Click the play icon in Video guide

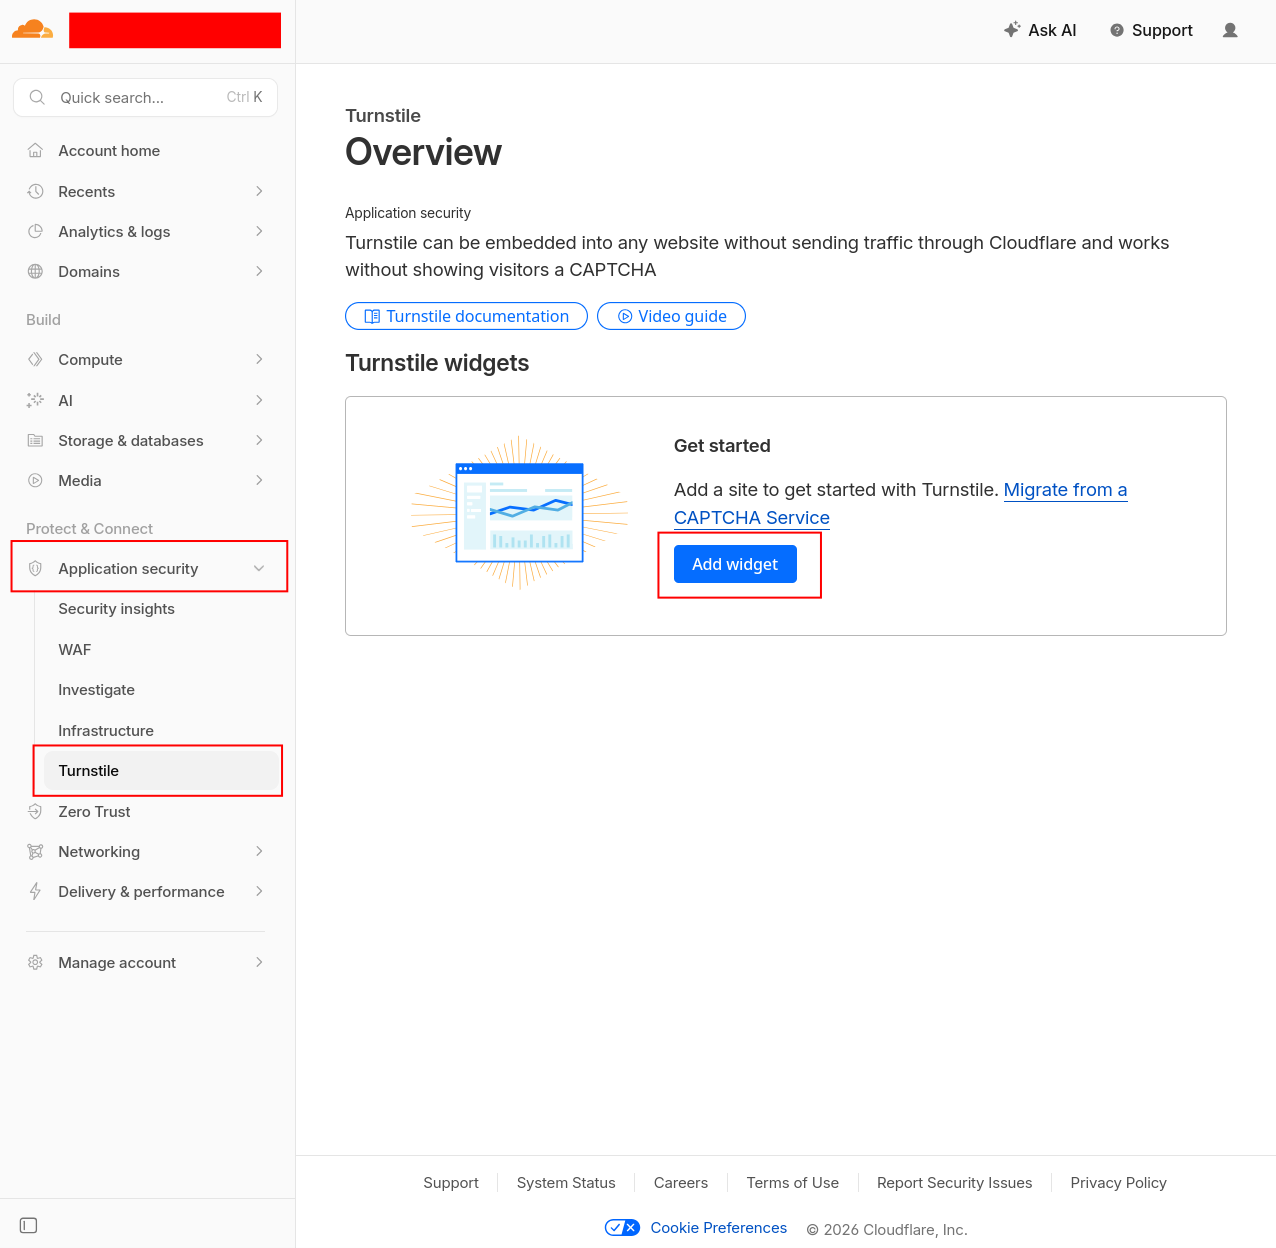pyautogui.click(x=625, y=316)
